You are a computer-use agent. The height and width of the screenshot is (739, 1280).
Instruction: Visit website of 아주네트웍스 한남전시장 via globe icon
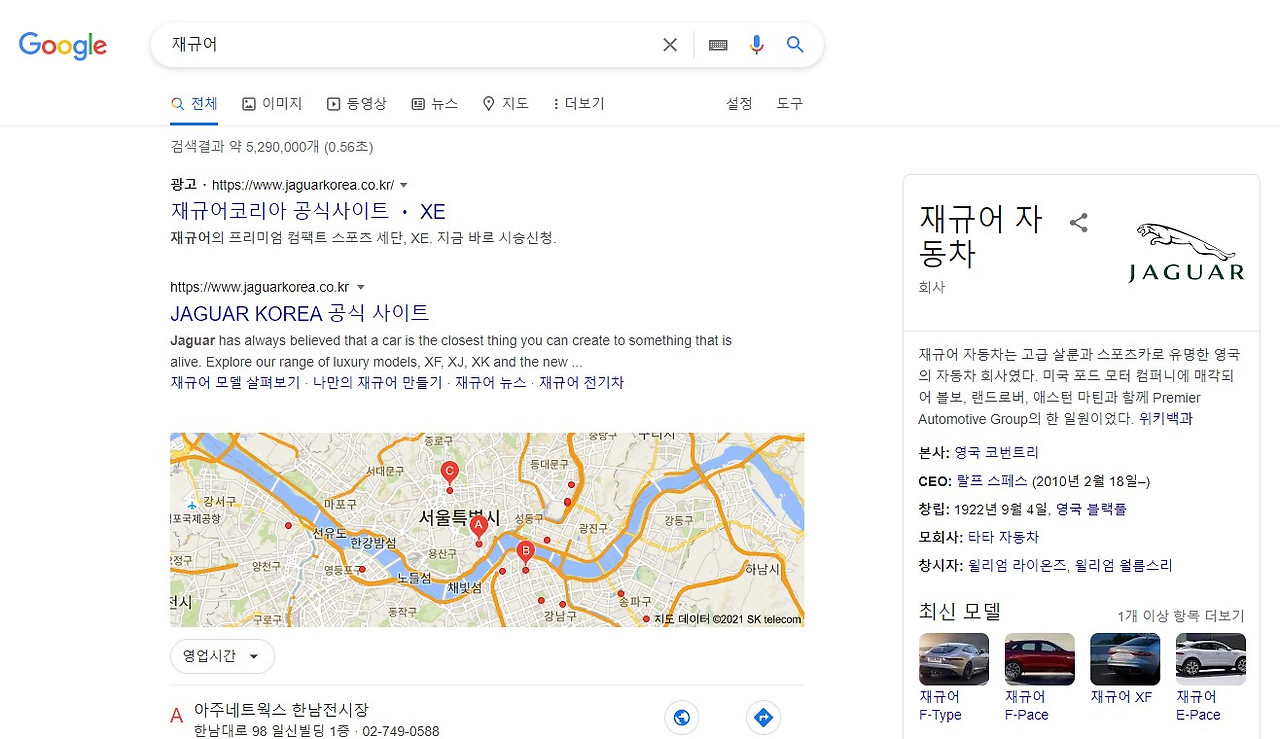pos(682,717)
